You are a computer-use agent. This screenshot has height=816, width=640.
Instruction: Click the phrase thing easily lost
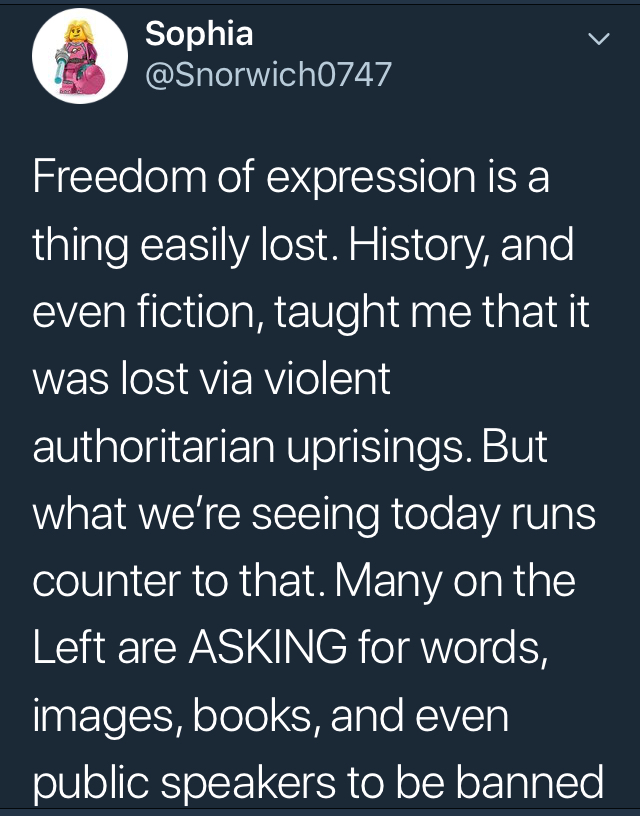pyautogui.click(x=181, y=246)
